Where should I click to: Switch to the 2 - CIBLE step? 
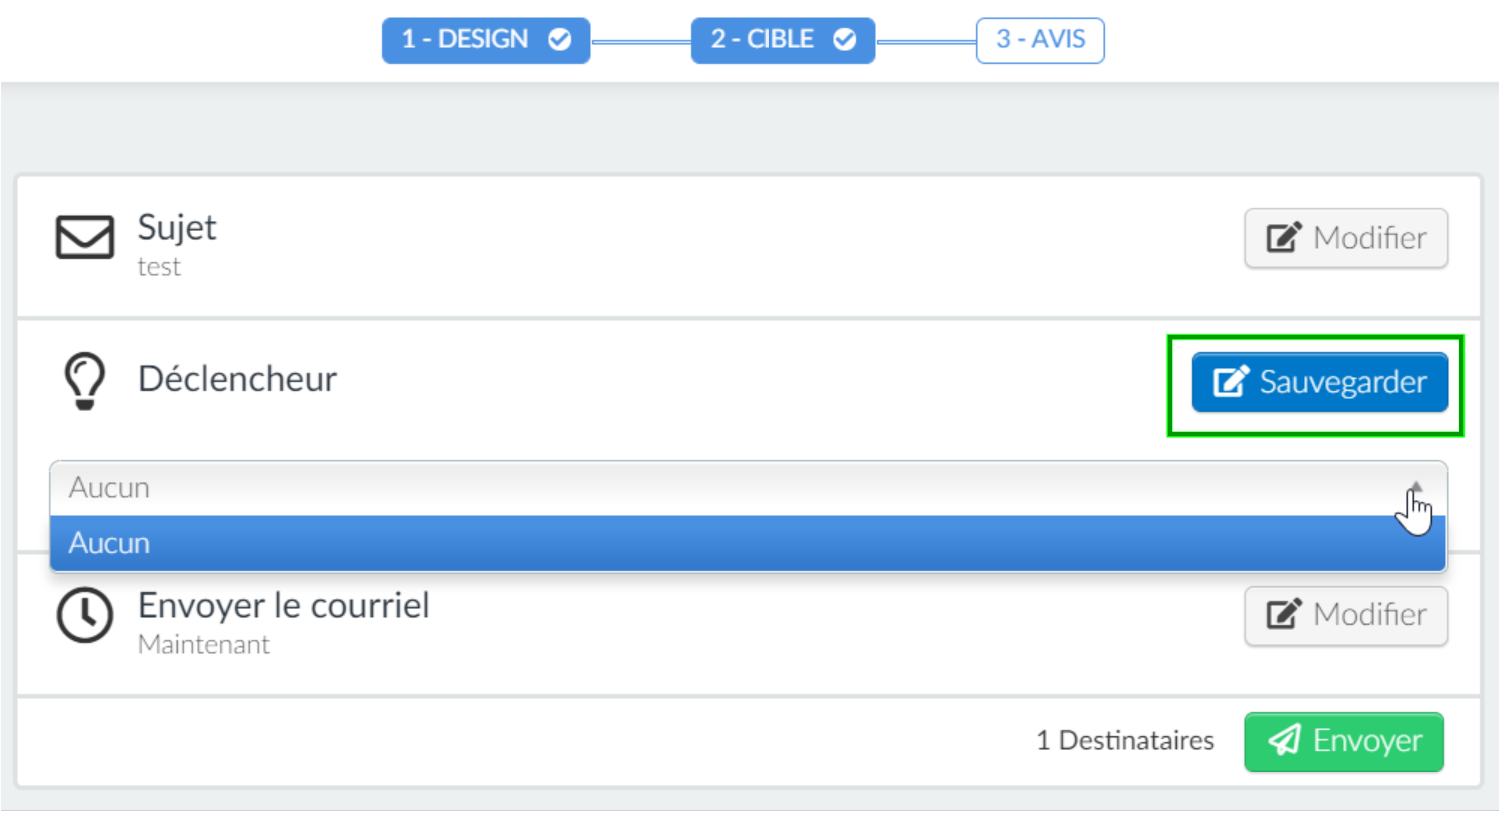tap(783, 40)
